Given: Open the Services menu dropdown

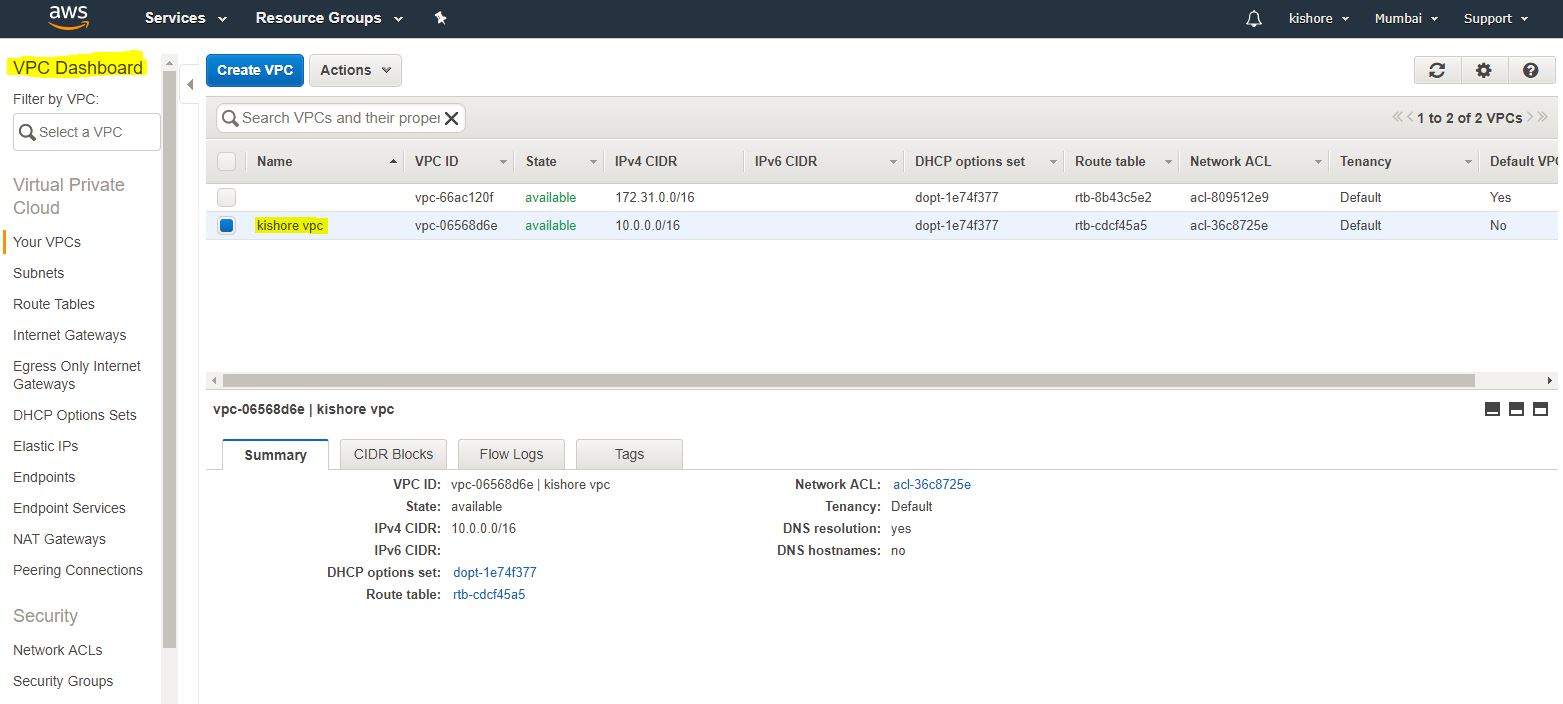Looking at the screenshot, I should point(185,18).
